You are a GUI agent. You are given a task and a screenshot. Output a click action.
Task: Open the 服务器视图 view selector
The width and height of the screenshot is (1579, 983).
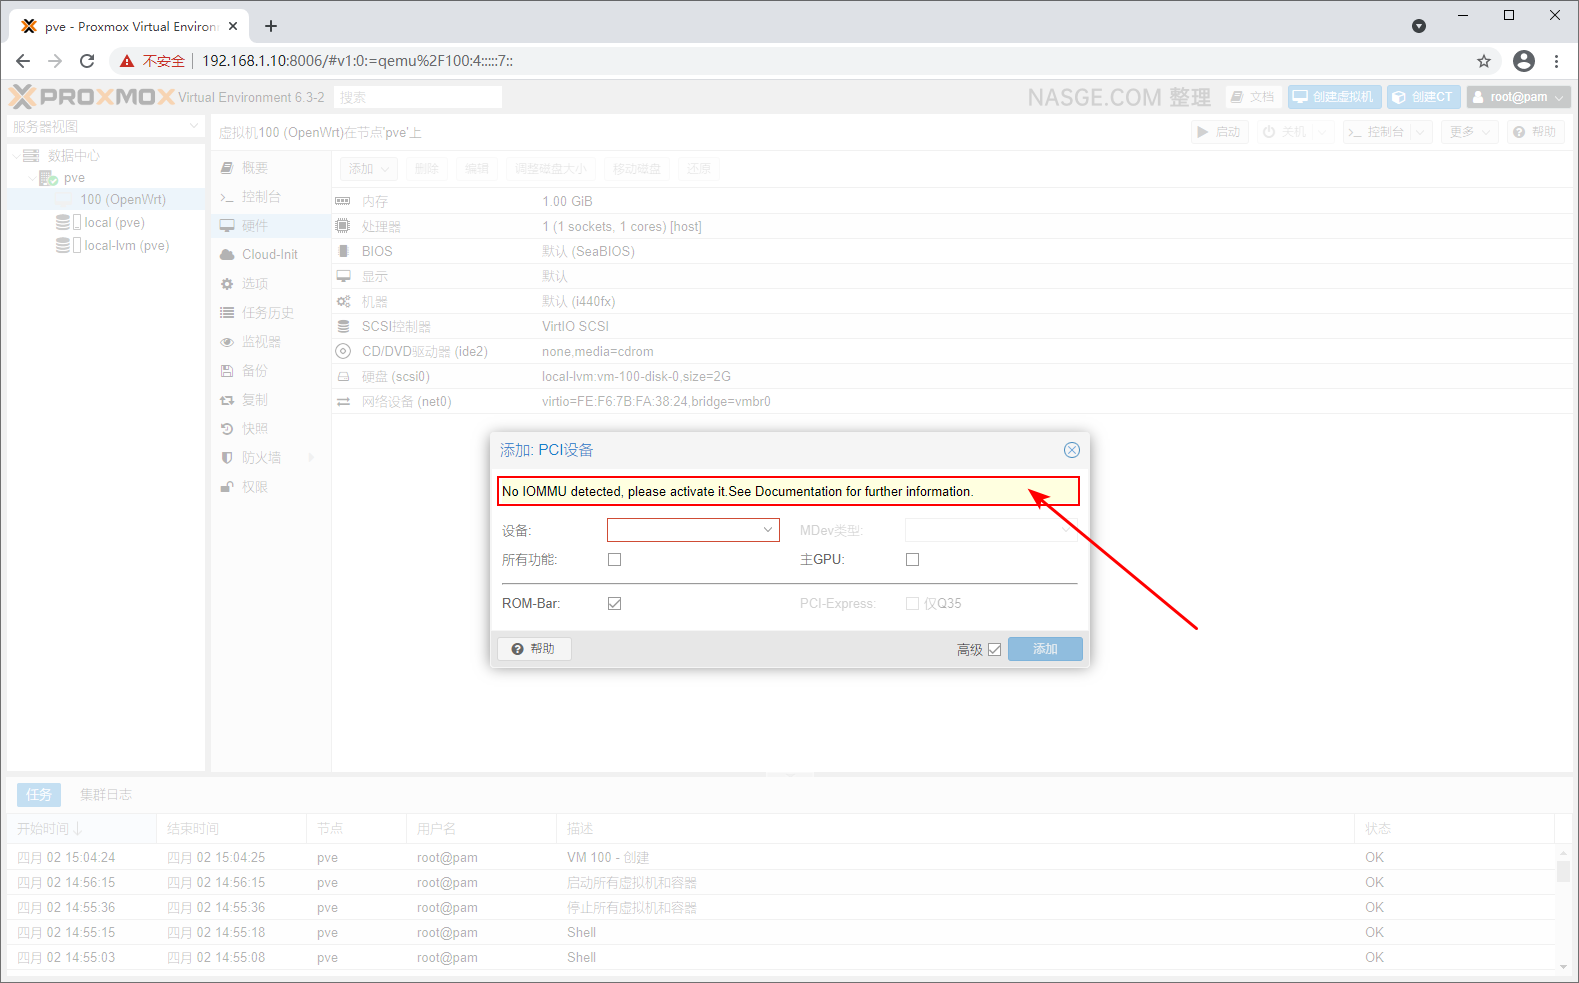pyautogui.click(x=106, y=127)
